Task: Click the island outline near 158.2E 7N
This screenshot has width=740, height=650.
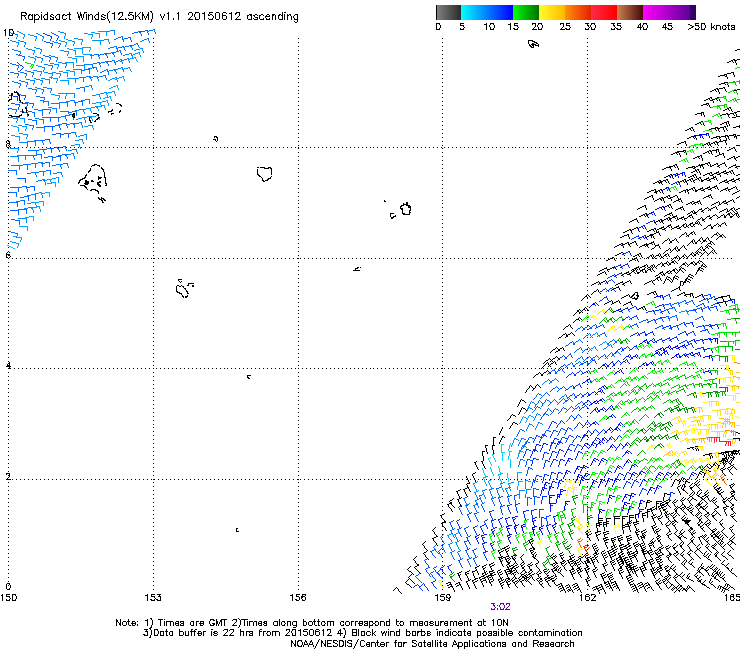Action: tap(405, 209)
